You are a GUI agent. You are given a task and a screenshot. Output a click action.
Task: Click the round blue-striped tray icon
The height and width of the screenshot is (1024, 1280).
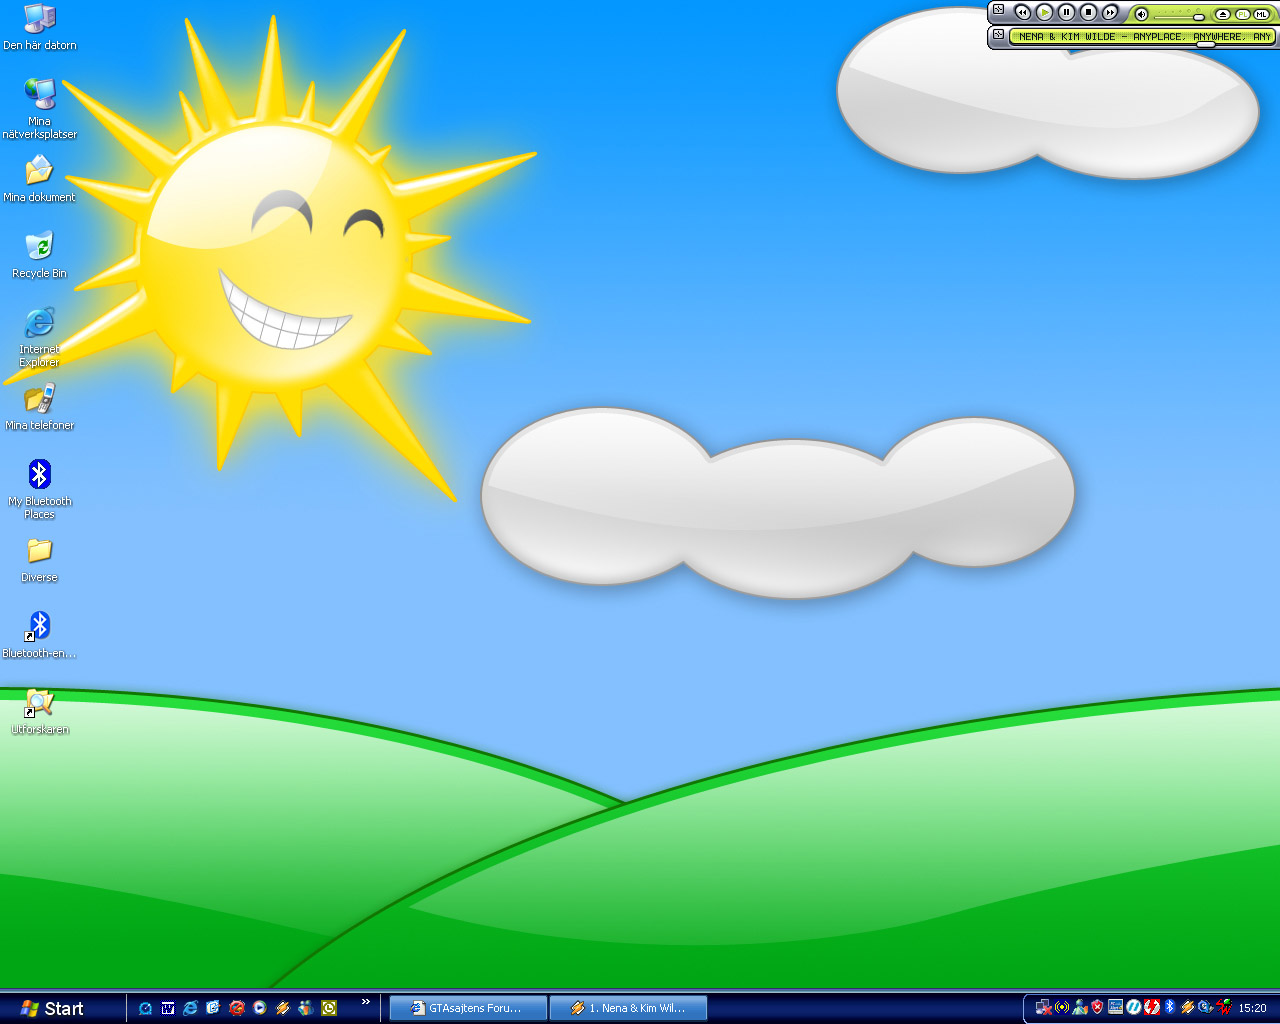(1133, 1007)
